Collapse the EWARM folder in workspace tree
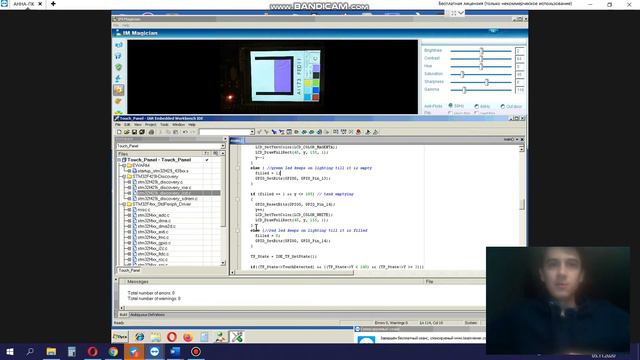The width and height of the screenshot is (640, 360). point(124,165)
